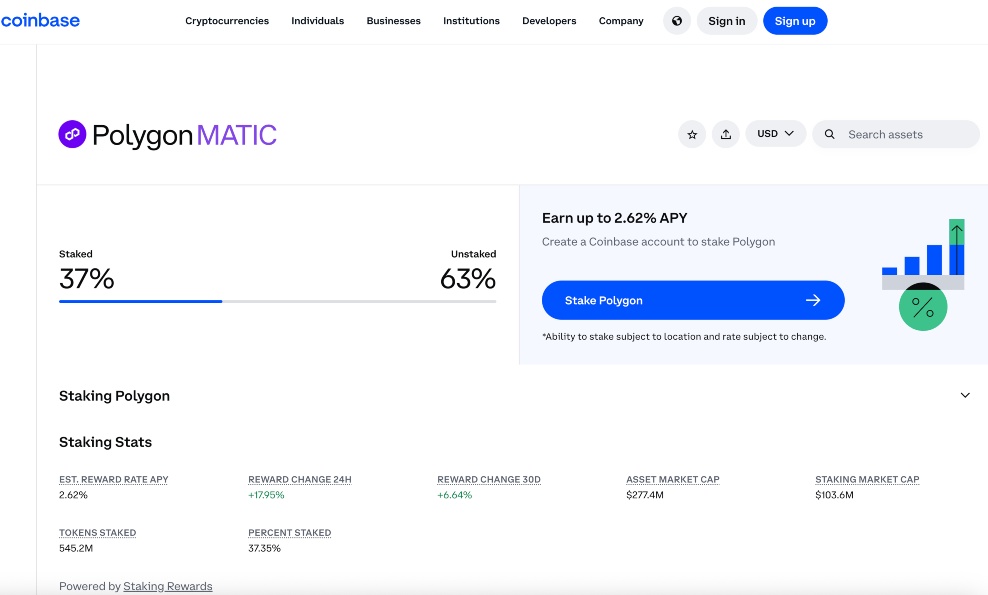
Task: Open the globe language selector
Action: coord(677,21)
